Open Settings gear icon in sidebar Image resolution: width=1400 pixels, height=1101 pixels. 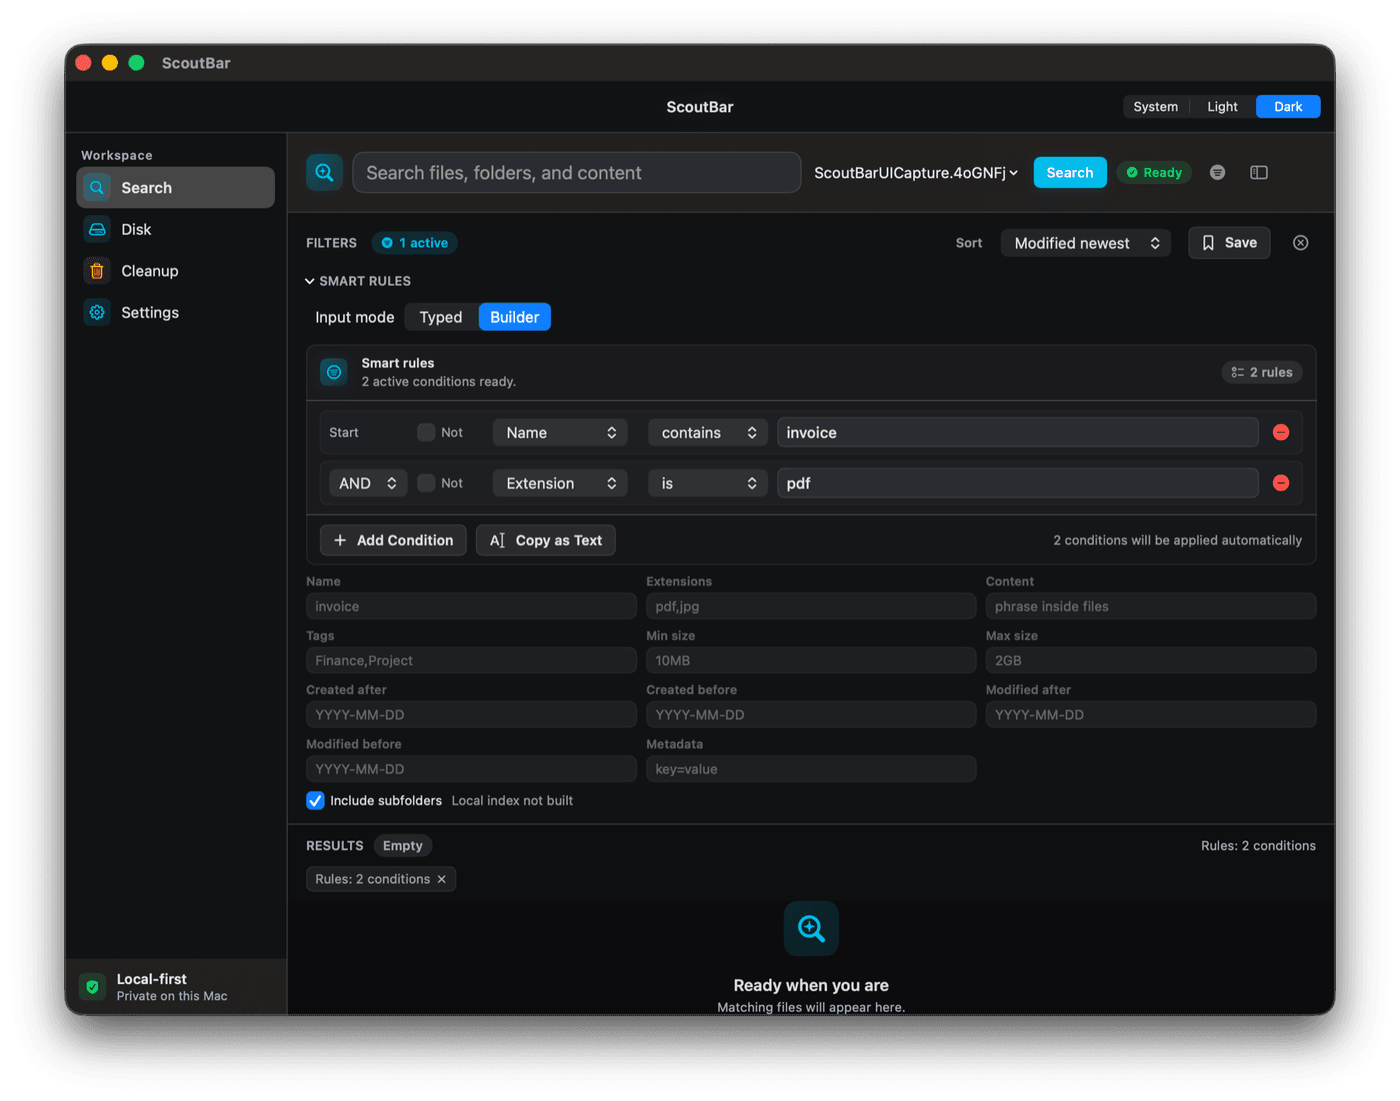pyautogui.click(x=97, y=312)
